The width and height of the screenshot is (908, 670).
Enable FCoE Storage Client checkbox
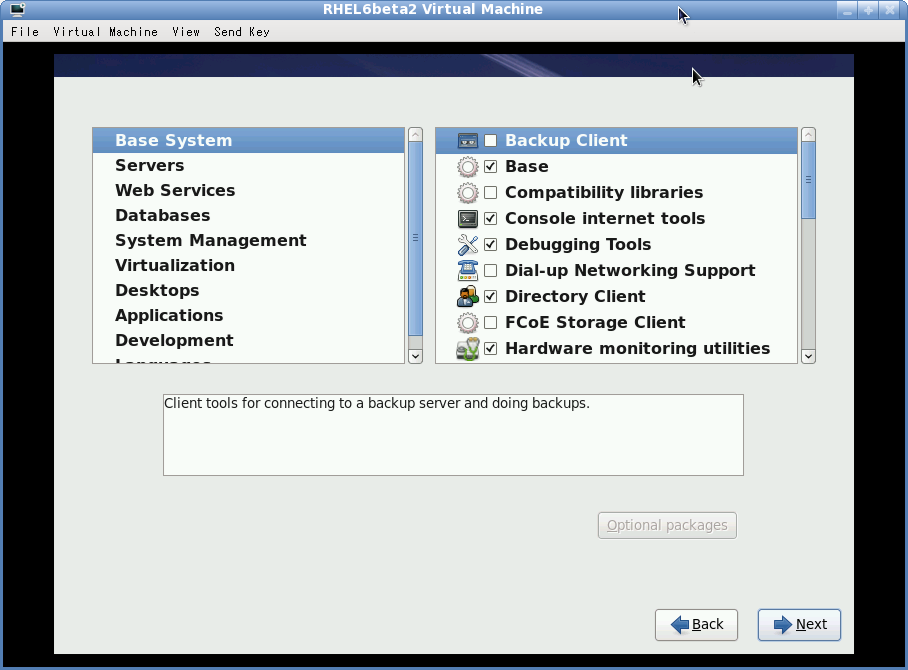(490, 323)
